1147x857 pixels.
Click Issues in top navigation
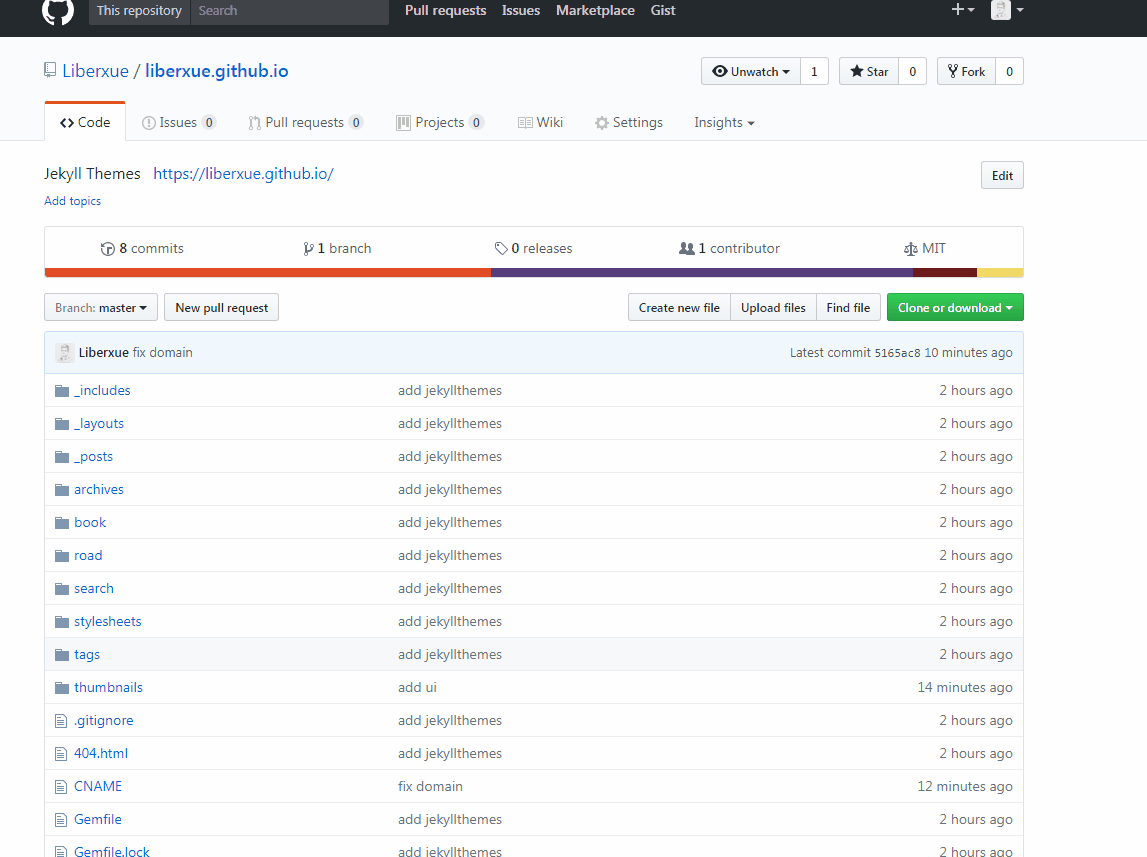click(521, 10)
